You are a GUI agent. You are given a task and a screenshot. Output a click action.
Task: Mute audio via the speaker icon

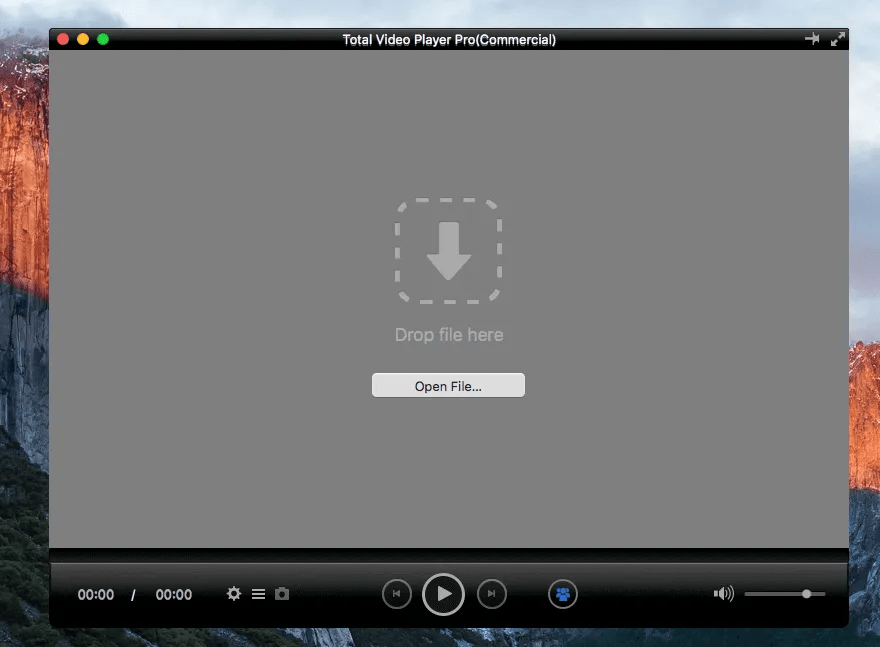[723, 594]
